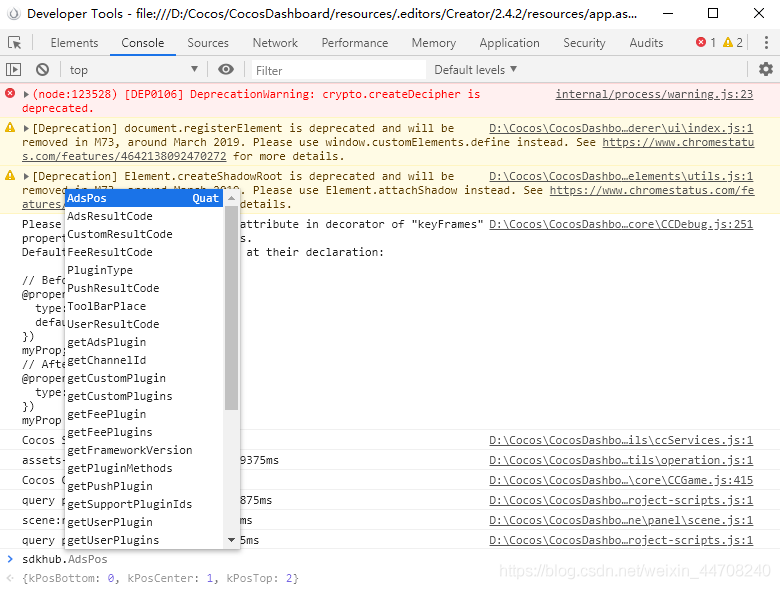The image size is (780, 589).
Task: Open console settings gear icon
Action: point(766,69)
